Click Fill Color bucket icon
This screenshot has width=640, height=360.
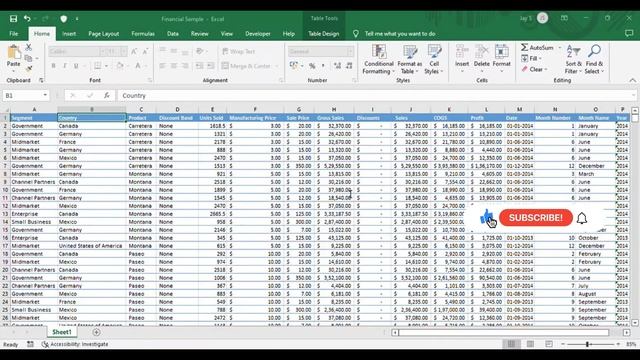tap(119, 66)
